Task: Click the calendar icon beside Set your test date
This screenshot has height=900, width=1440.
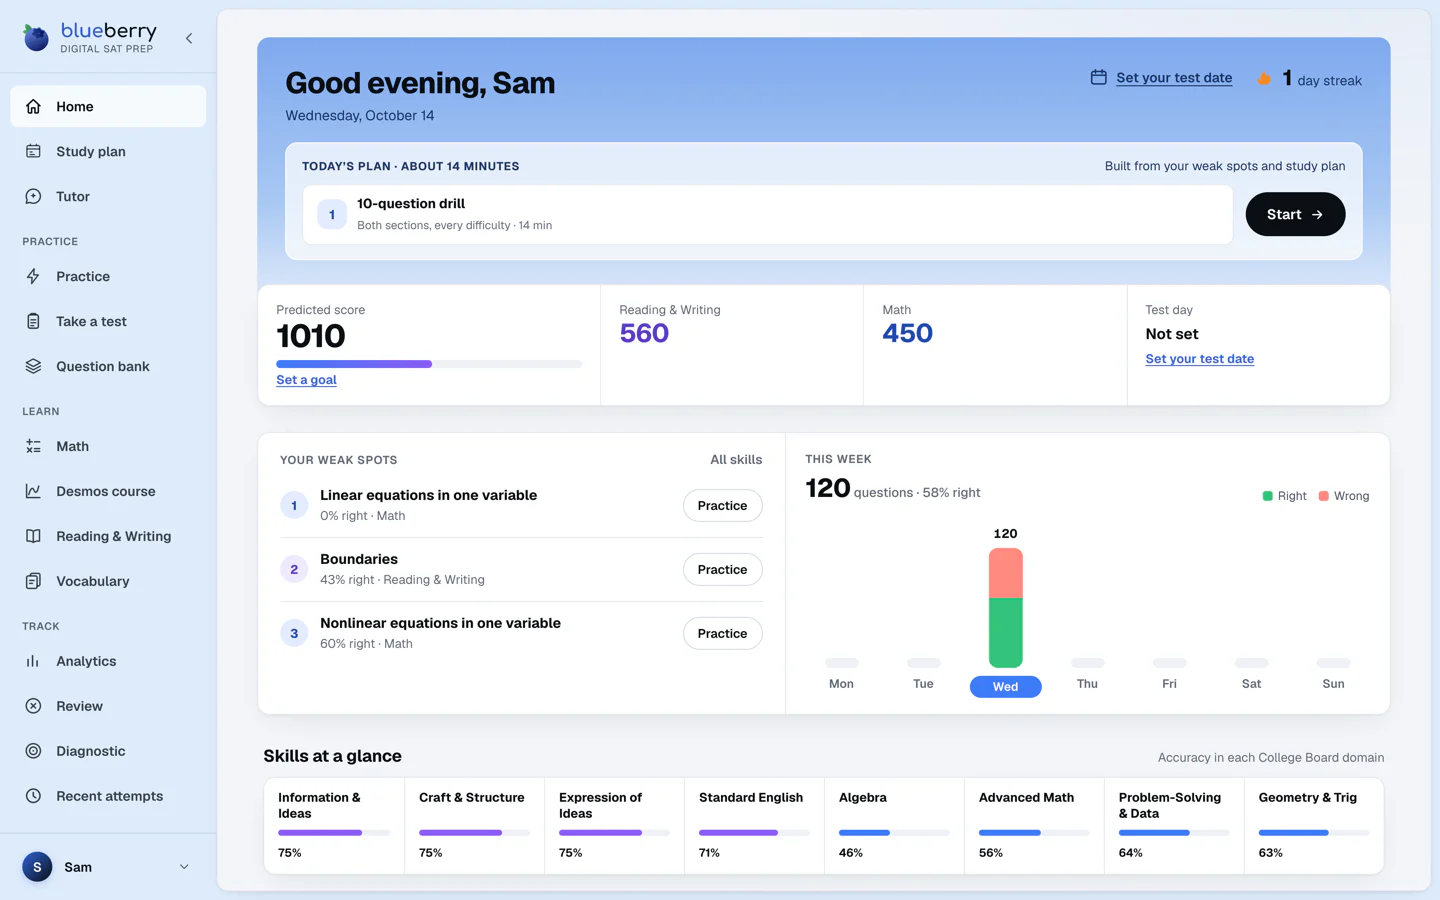Action: (x=1098, y=77)
